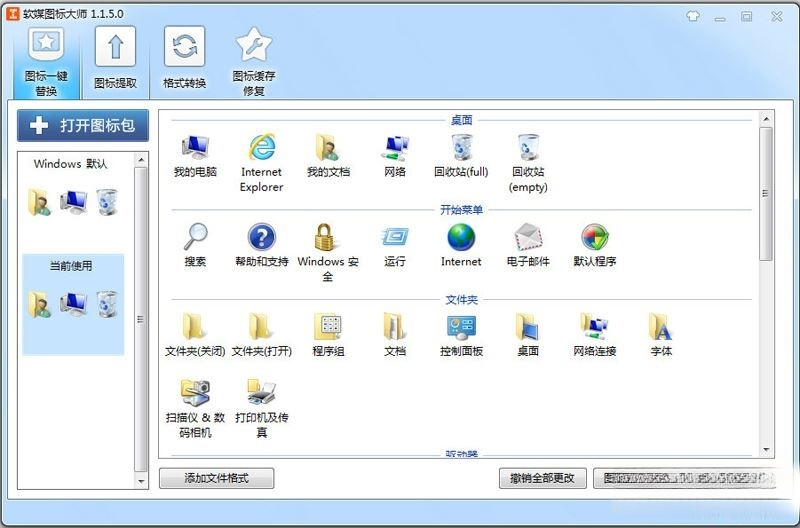
Task: Click the 文件夹(关闭) icon
Action: click(x=195, y=335)
